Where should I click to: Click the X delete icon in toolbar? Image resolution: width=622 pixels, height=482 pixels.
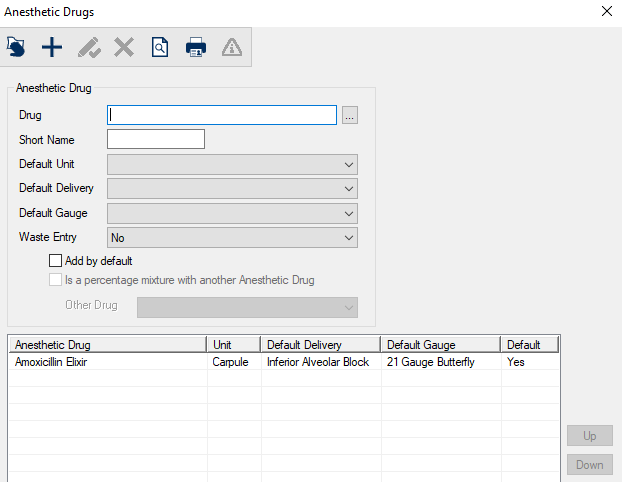point(124,46)
